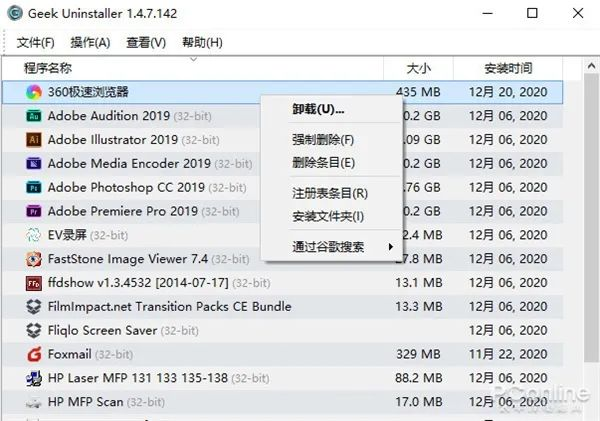Sort list by 安装时间 column header
This screenshot has width=600, height=421.
click(x=508, y=68)
